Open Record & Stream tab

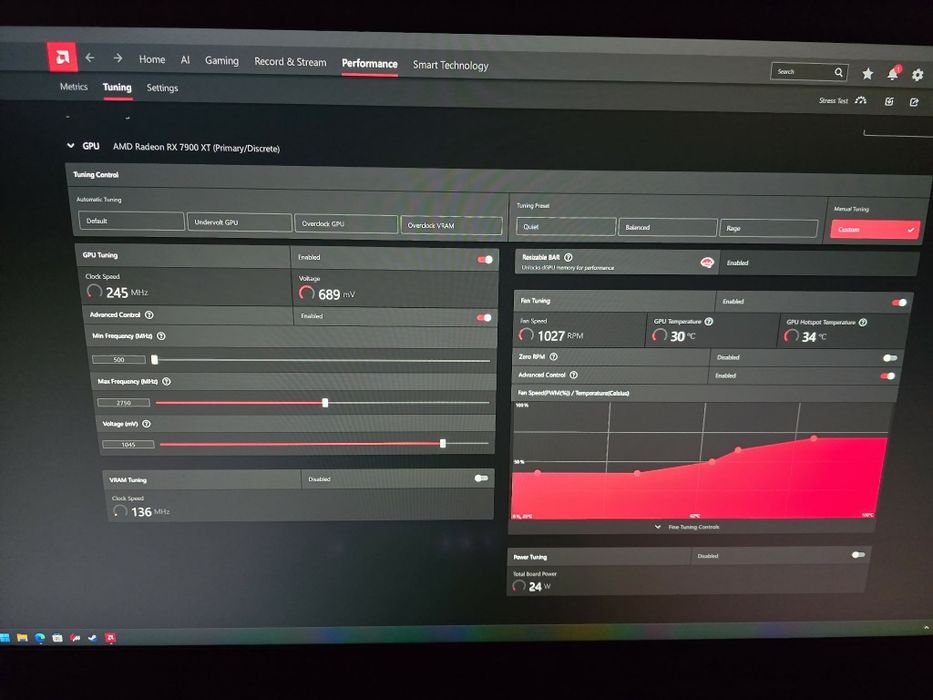click(290, 62)
